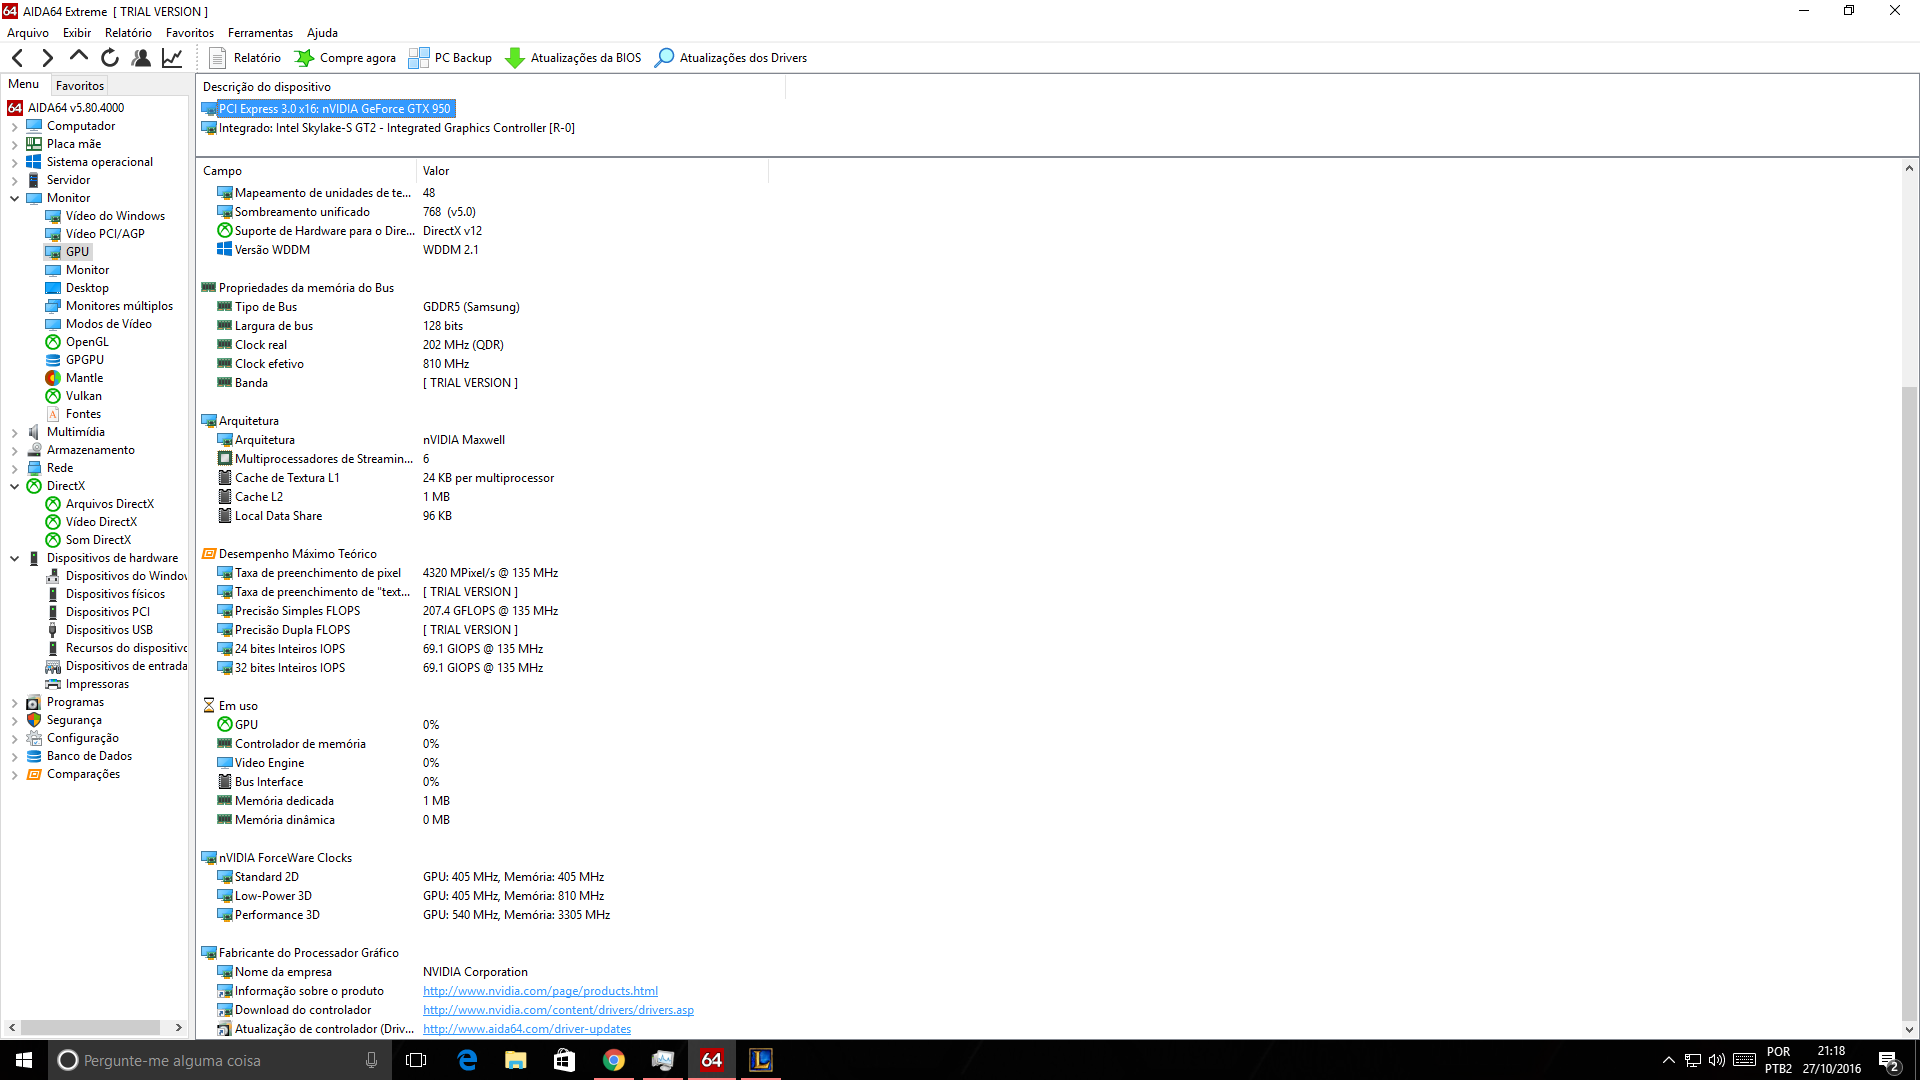Open Google Chrome from the taskbar
The image size is (1920, 1080).
(614, 1060)
